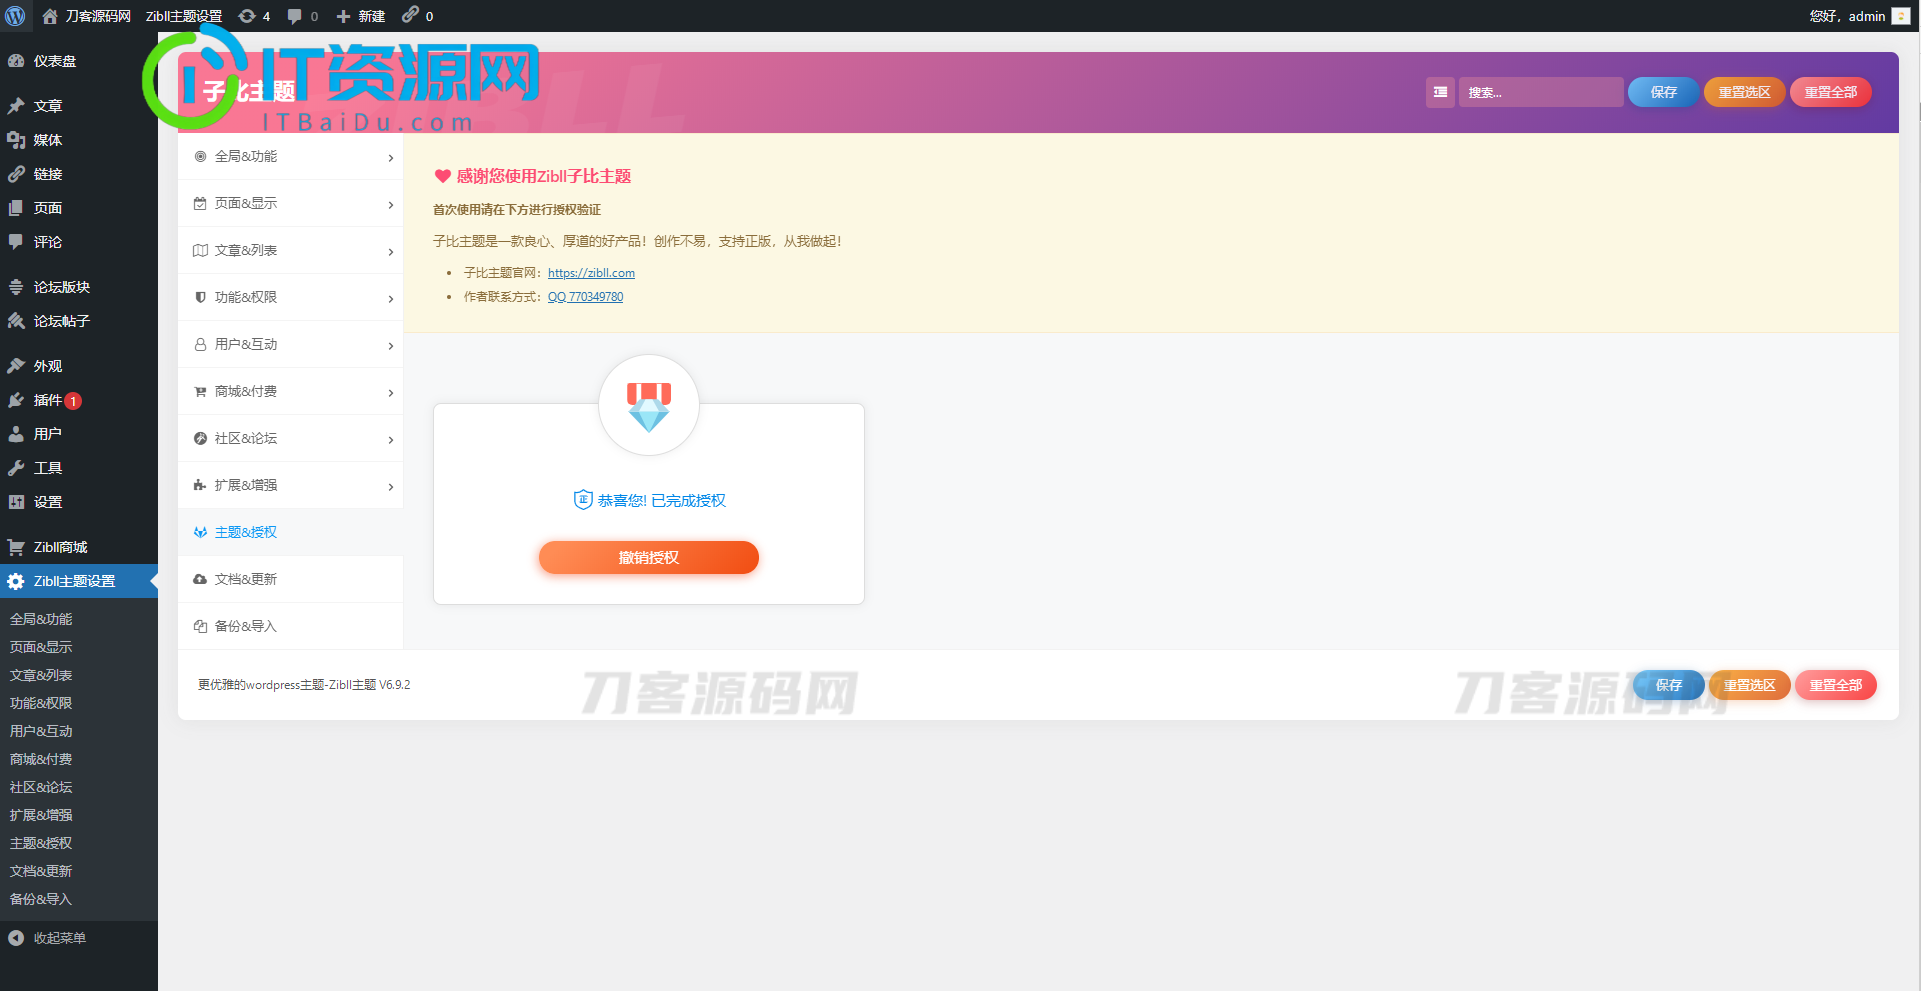Expand the 全局&功能 section chevron
The image size is (1921, 991).
click(x=391, y=158)
